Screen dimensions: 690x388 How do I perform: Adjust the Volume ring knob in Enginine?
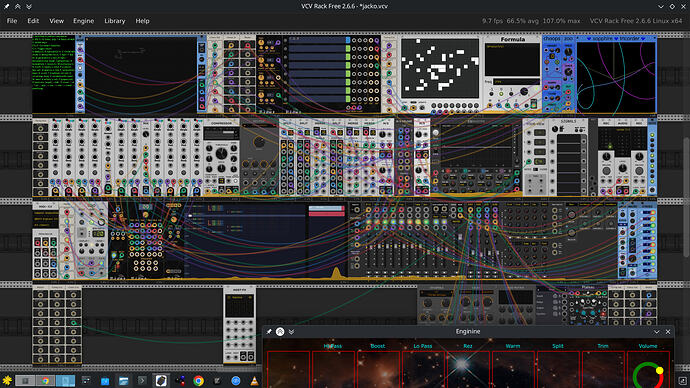[x=648, y=375]
